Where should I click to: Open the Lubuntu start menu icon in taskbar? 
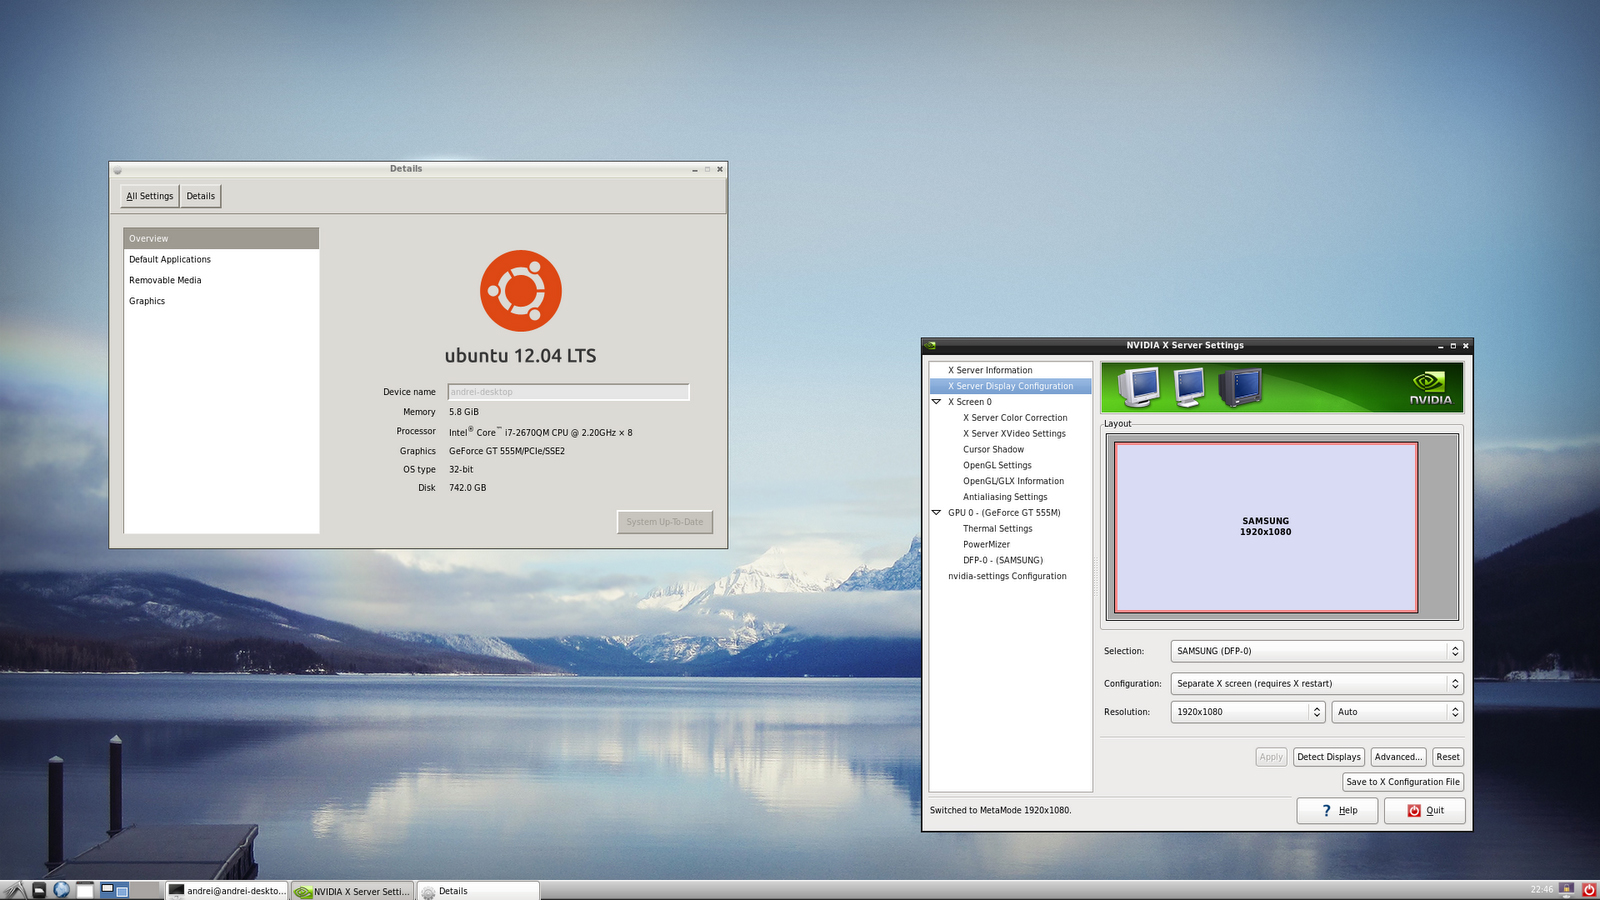(x=14, y=890)
